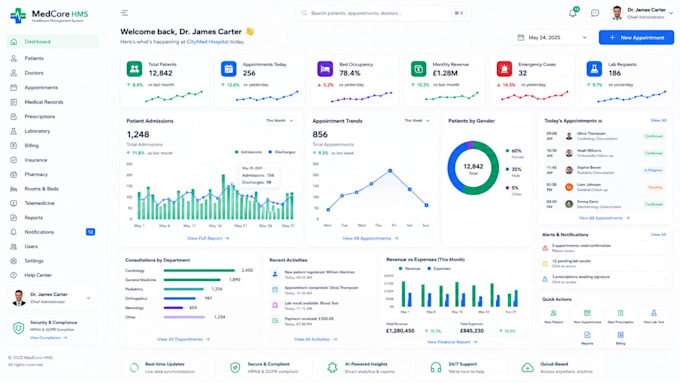The image size is (680, 383).
Task: Go to Telemedicine in the sidebar
Action: (52, 203)
